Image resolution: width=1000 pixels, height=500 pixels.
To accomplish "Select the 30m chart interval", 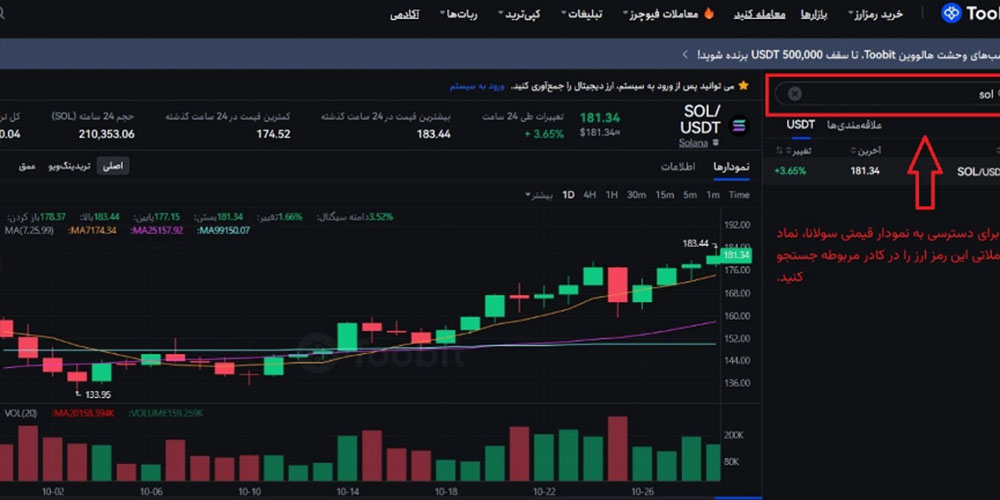I will (x=636, y=195).
